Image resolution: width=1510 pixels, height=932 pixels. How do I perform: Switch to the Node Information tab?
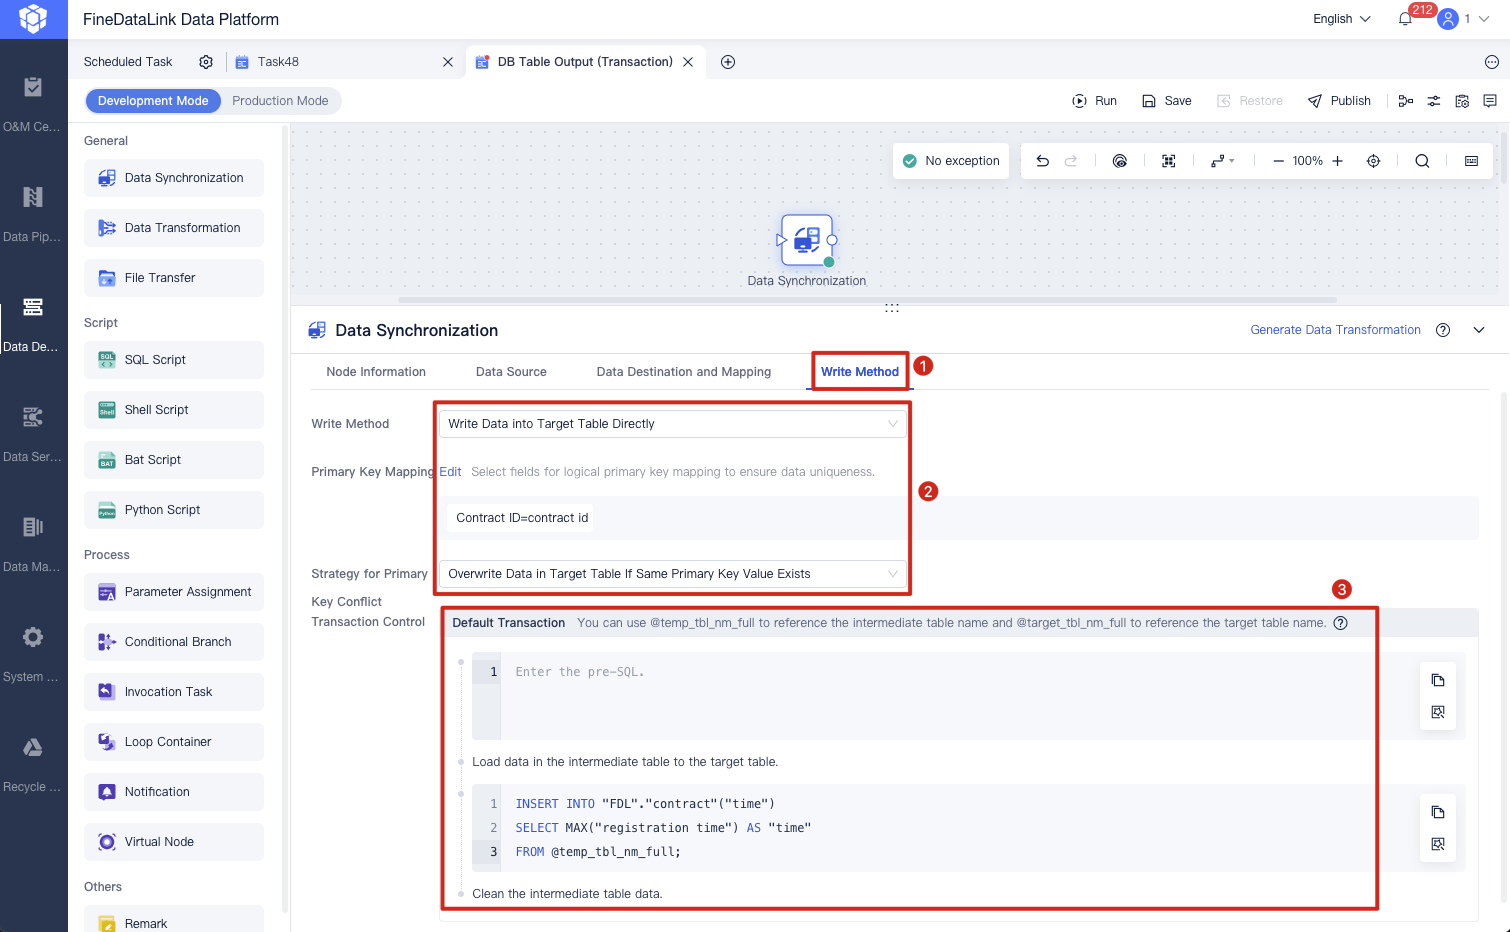(x=376, y=372)
